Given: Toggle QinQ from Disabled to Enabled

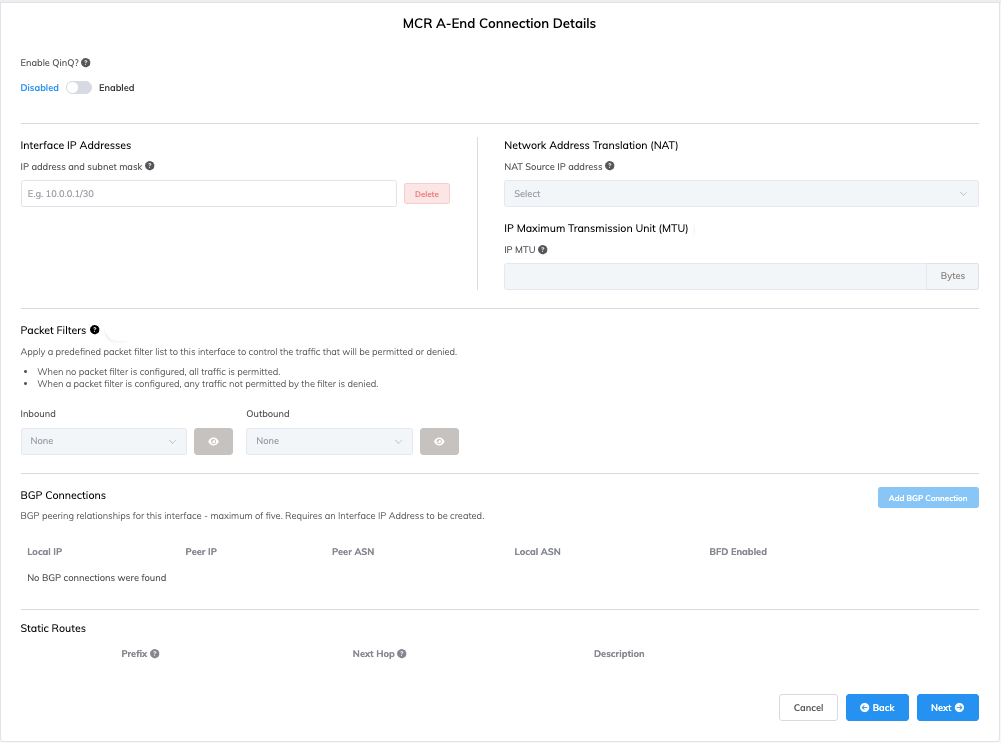Looking at the screenshot, I should coord(78,87).
